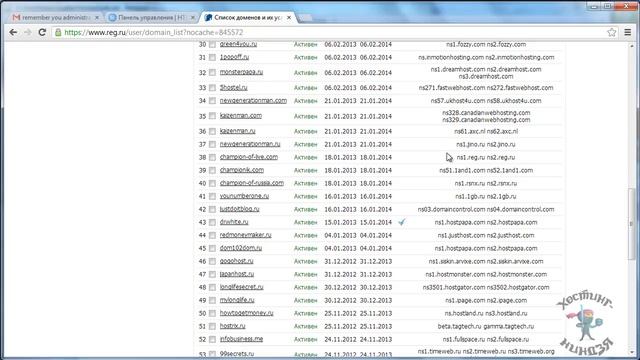This screenshot has width=640, height=360.
Task: Select checkbox for kaizenman.ru
Action: coord(212,131)
